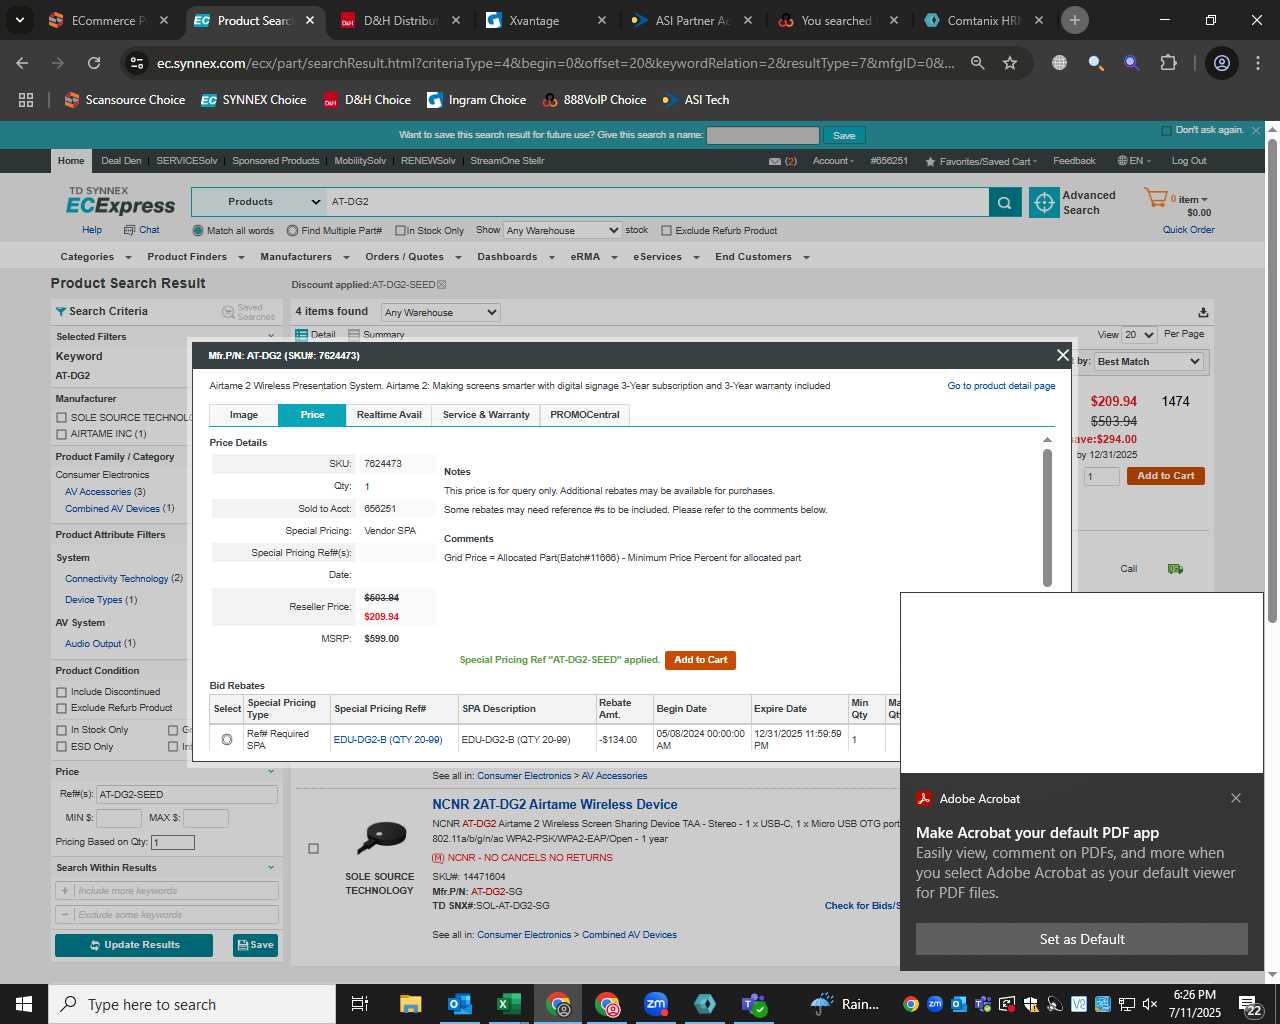Select Match all words radio button
The height and width of the screenshot is (1024, 1280).
click(x=198, y=231)
